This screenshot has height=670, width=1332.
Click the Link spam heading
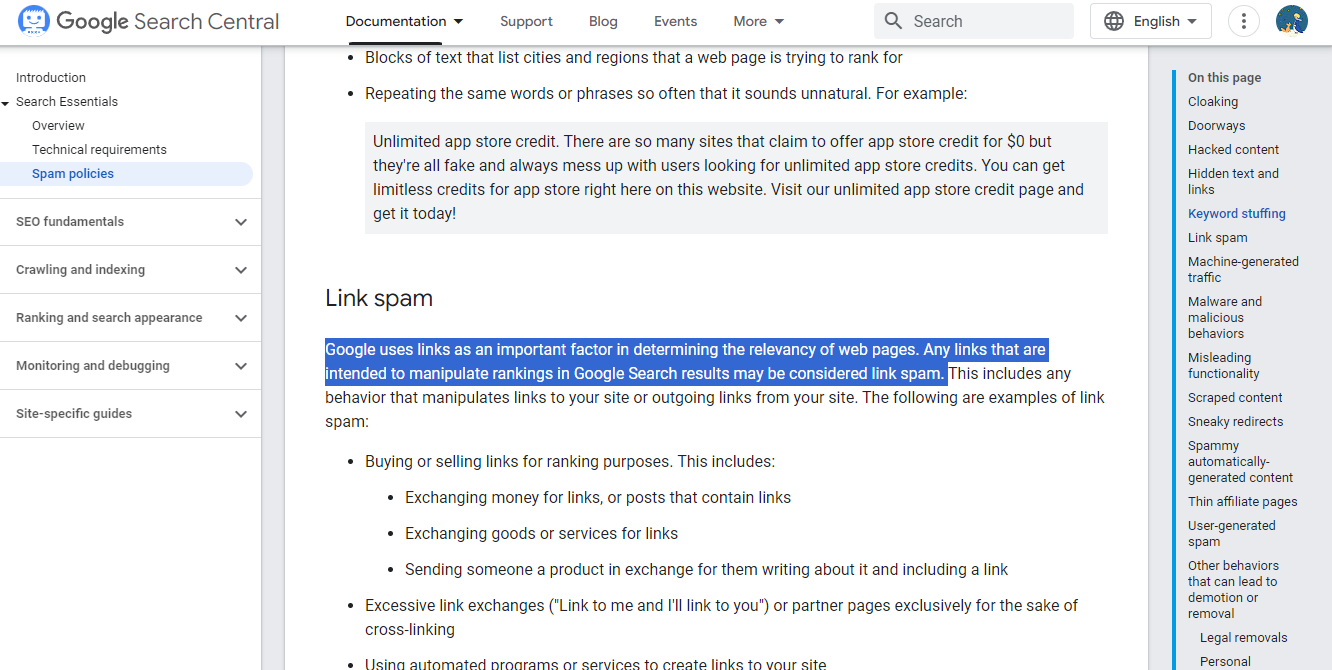coord(379,298)
